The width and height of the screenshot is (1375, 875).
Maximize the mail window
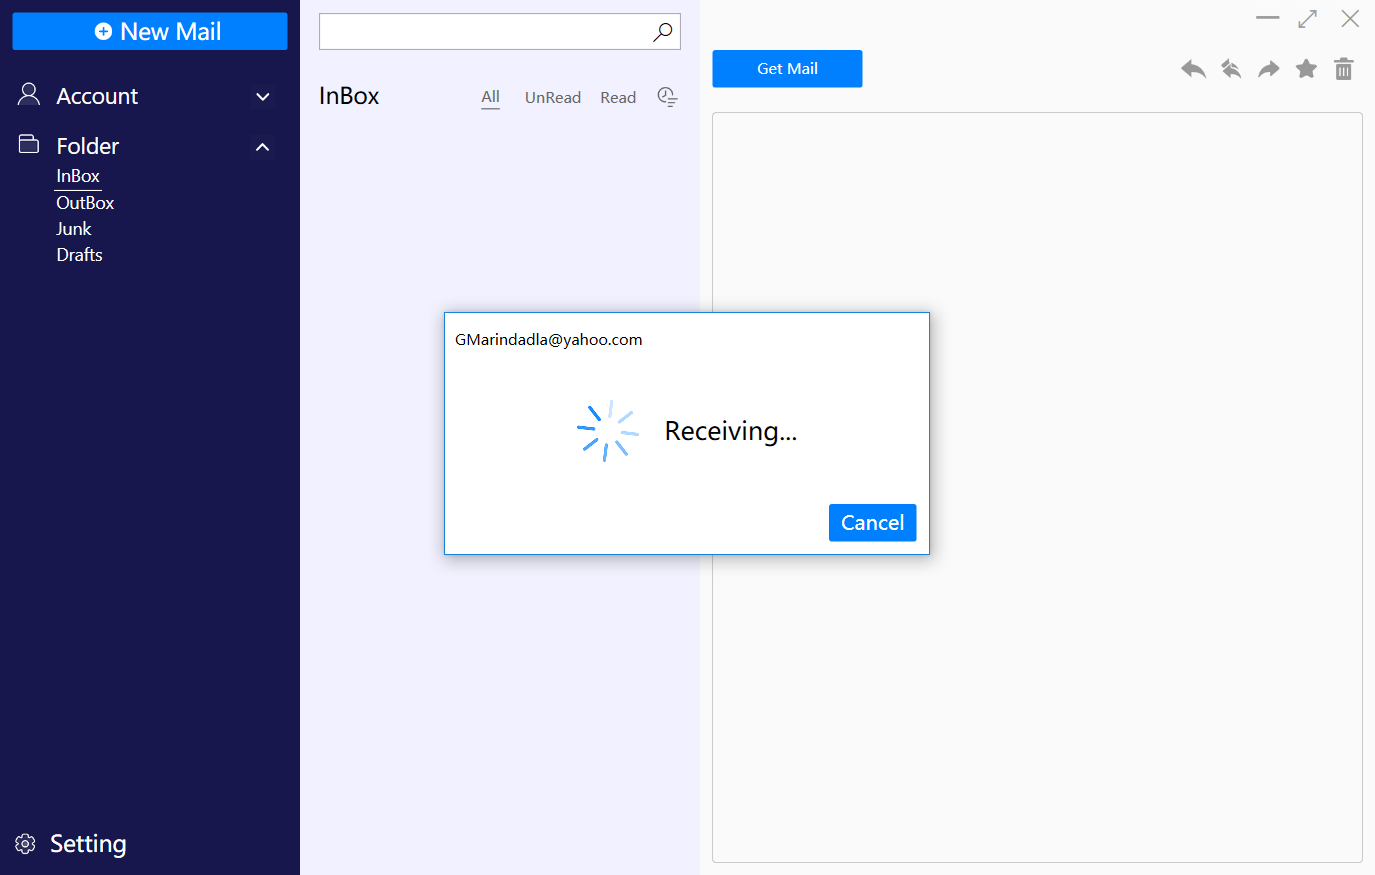tap(1308, 18)
